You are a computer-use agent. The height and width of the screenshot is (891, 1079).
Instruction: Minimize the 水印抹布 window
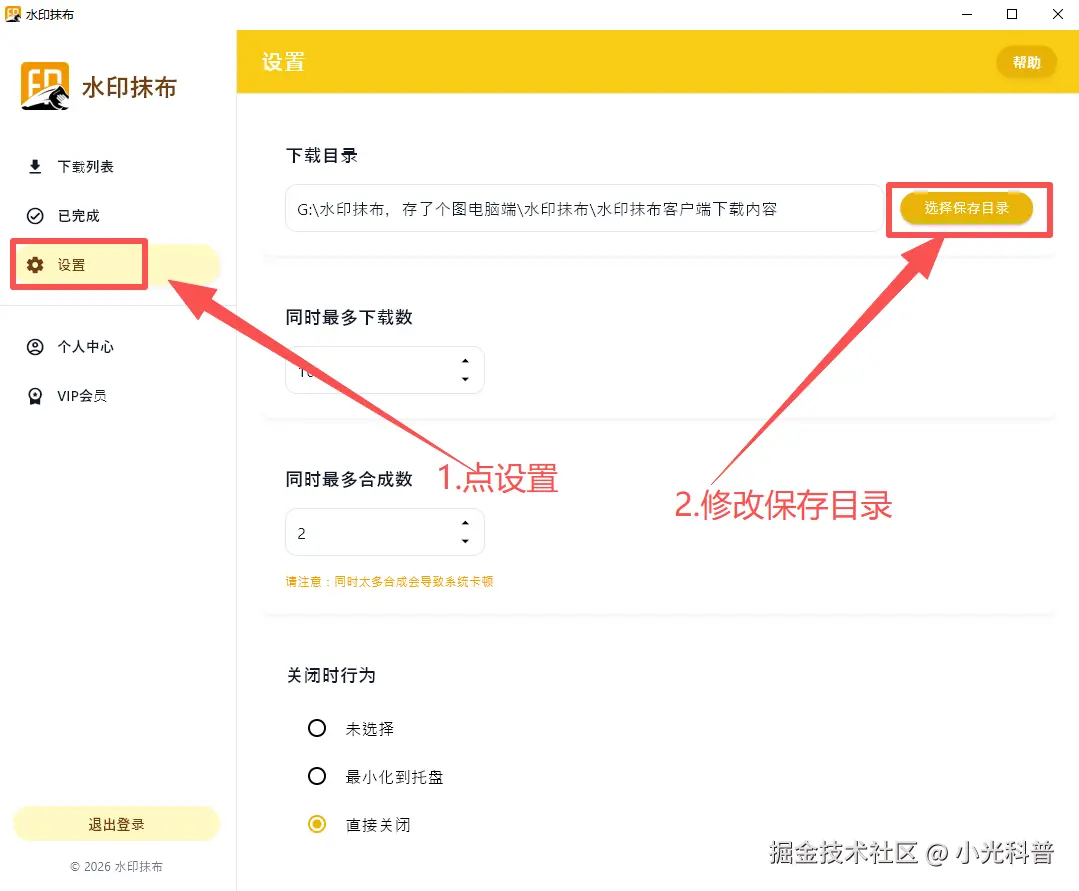point(967,14)
